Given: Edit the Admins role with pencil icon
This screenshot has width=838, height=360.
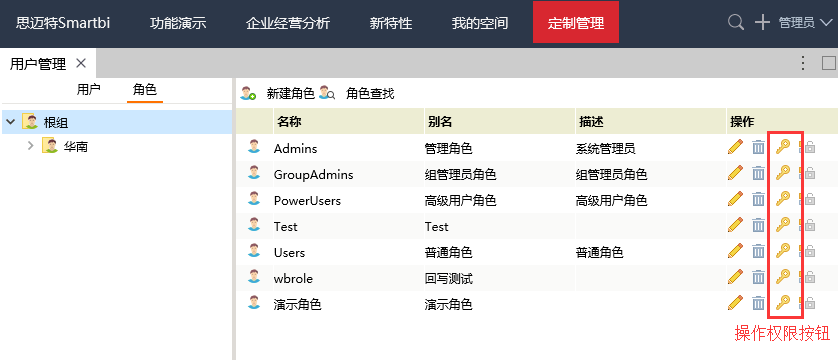Looking at the screenshot, I should point(735,146).
